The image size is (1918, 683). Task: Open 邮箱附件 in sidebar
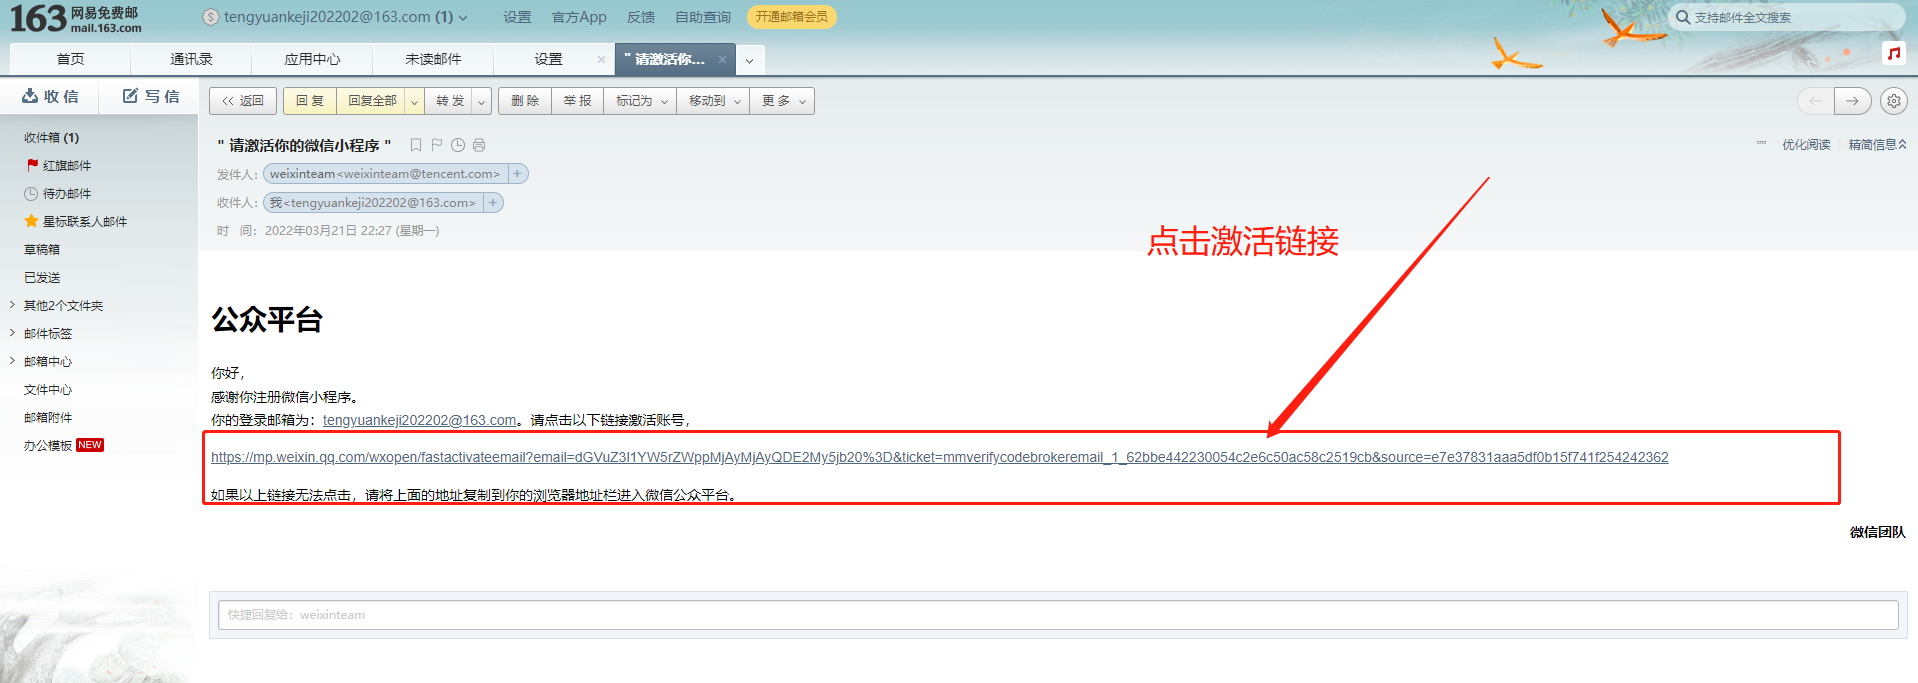pos(48,418)
